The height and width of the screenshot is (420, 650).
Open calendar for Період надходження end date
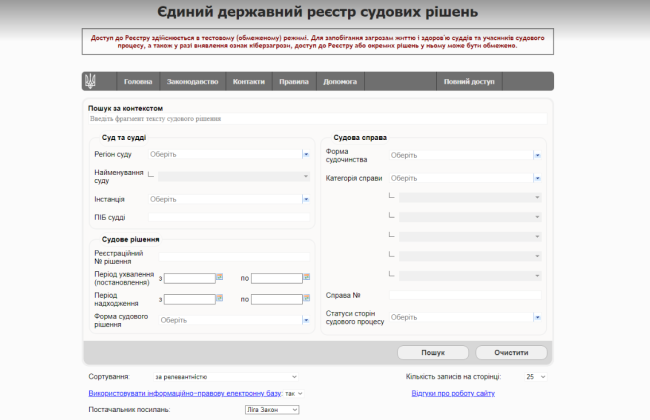pyautogui.click(x=307, y=298)
